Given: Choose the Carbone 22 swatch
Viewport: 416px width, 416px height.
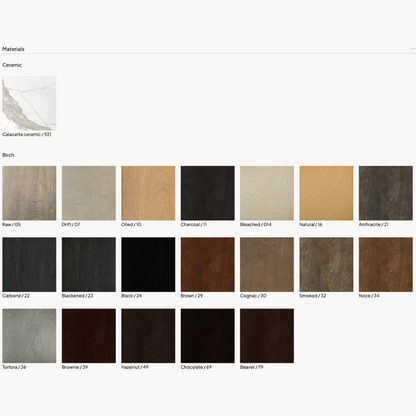Looking at the screenshot, I should [29, 264].
